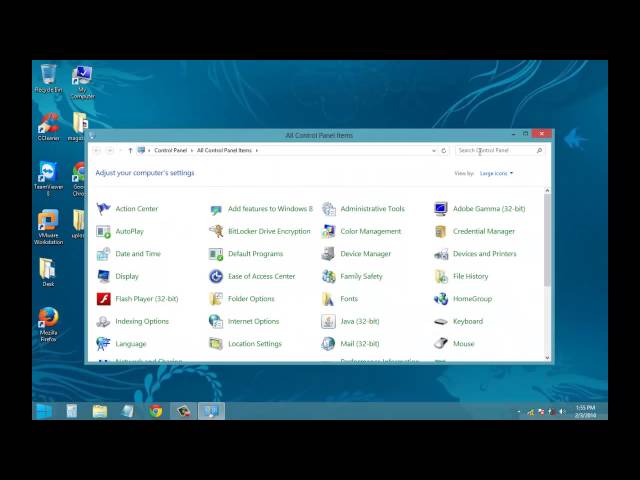The height and width of the screenshot is (480, 640).
Task: Open the HomeGroup icon
Action: coord(441,299)
